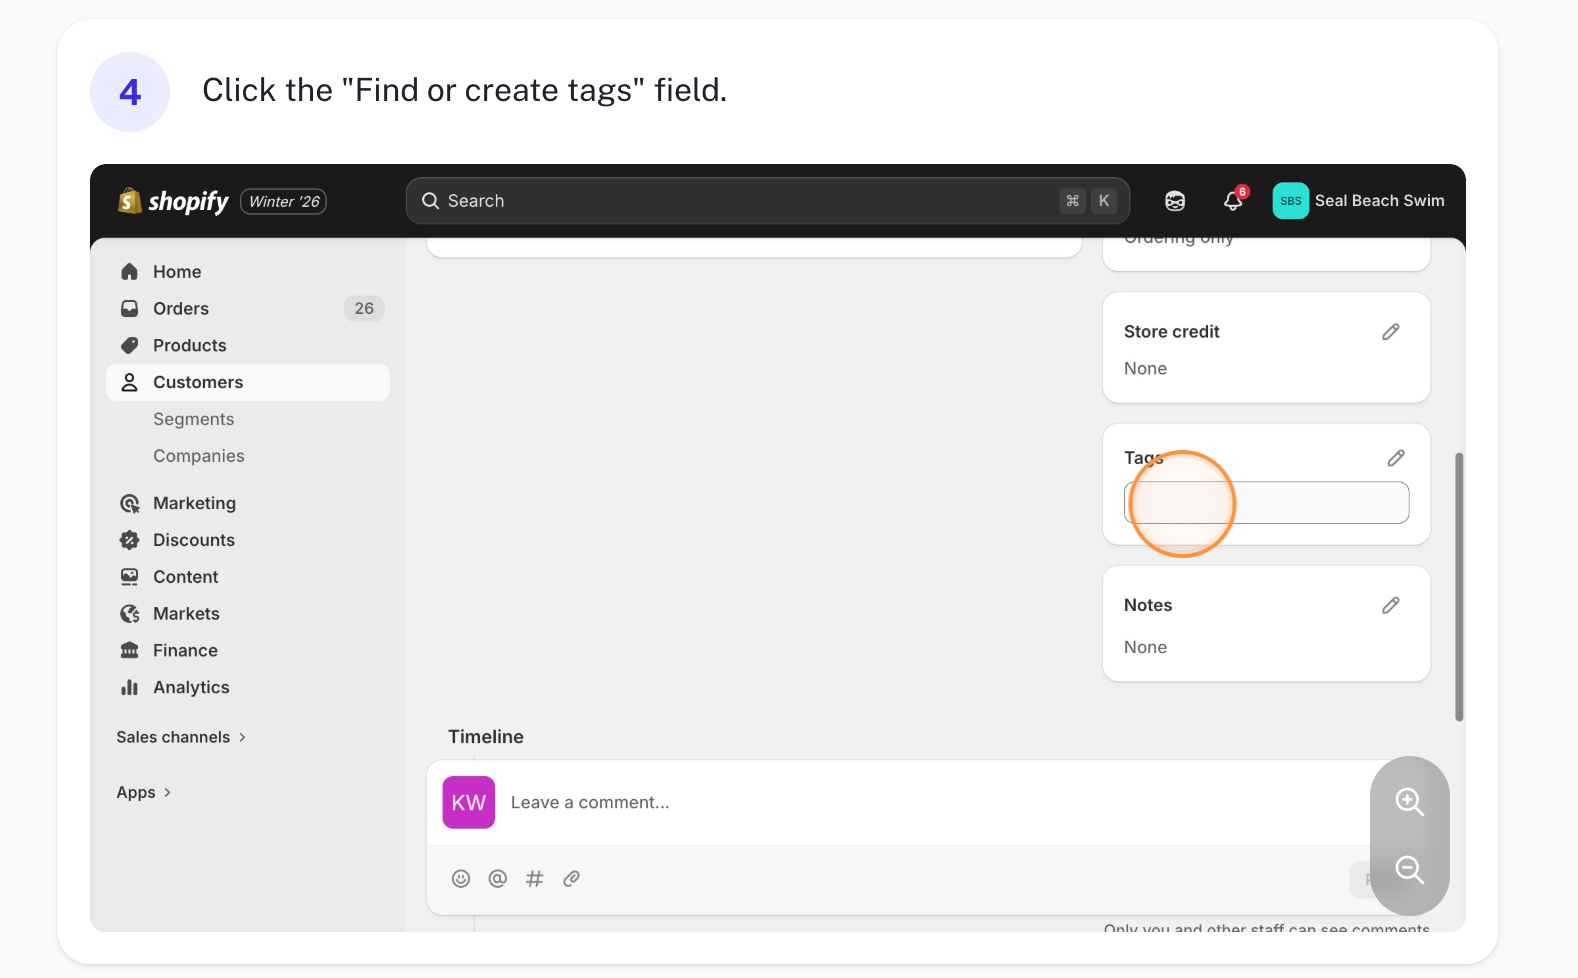This screenshot has height=978, width=1578.
Task: Zoom out using magnifier minus button
Action: tap(1409, 869)
